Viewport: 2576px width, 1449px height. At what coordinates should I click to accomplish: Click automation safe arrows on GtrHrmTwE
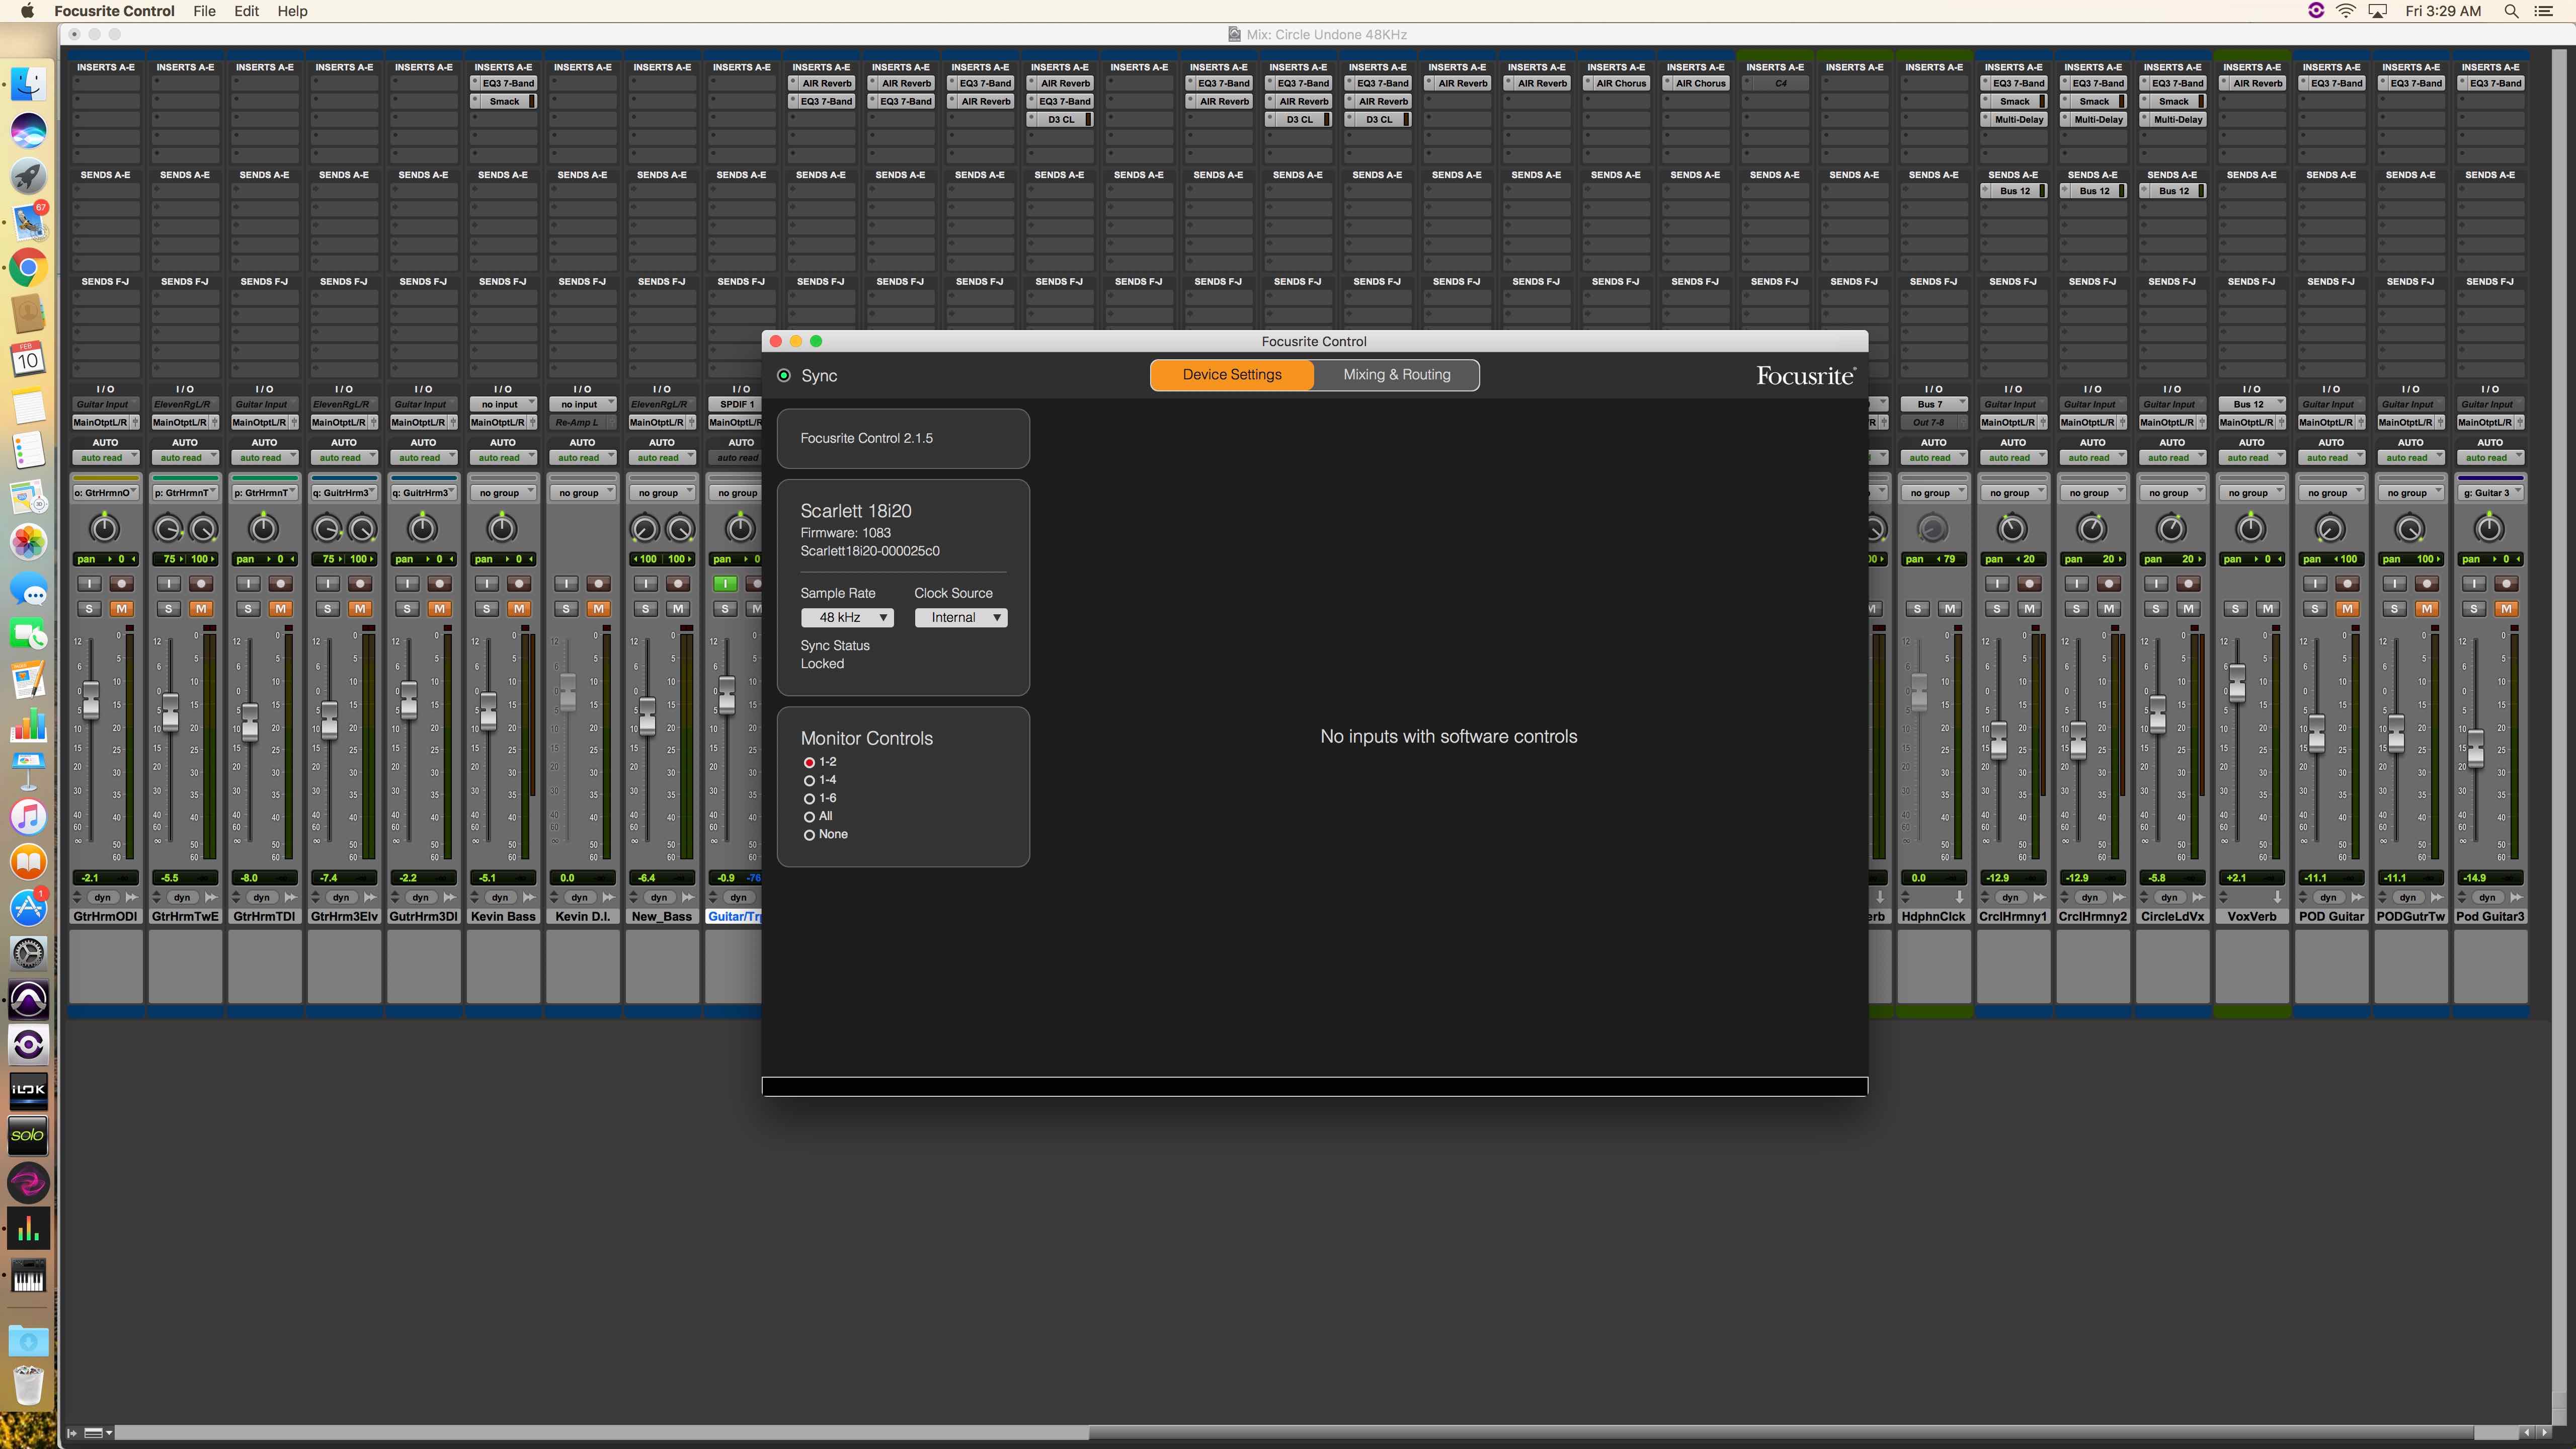211,897
